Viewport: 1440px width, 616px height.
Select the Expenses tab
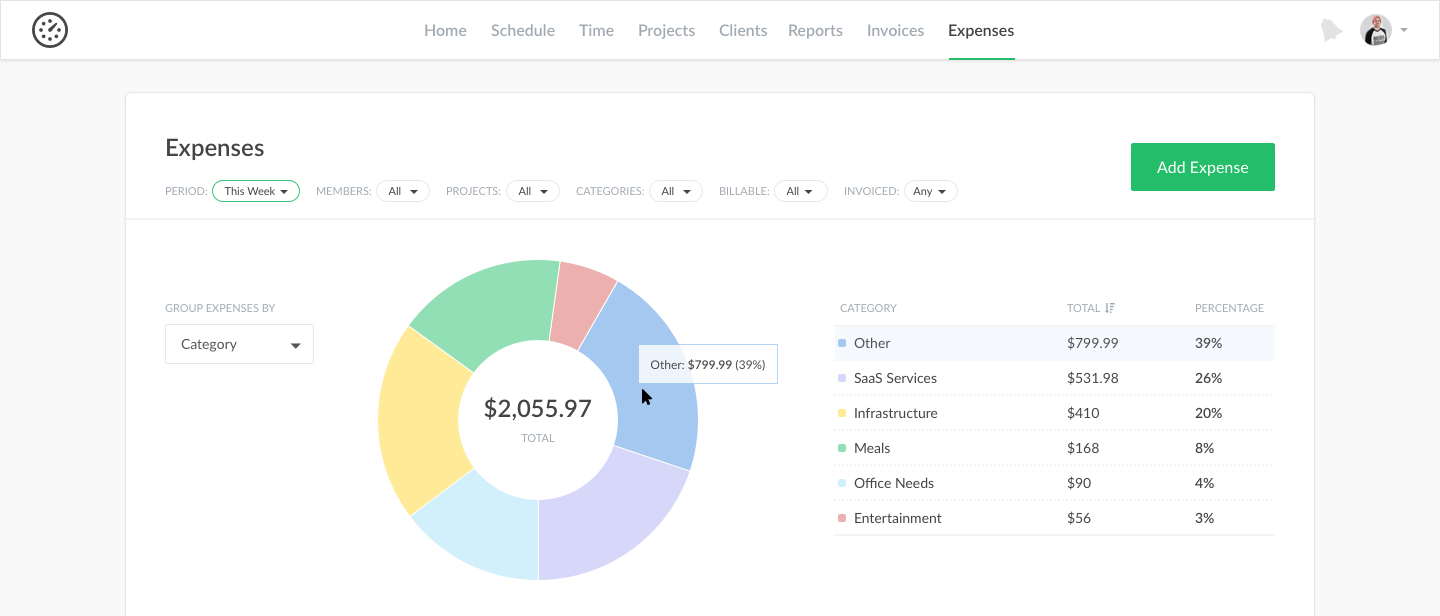click(981, 30)
